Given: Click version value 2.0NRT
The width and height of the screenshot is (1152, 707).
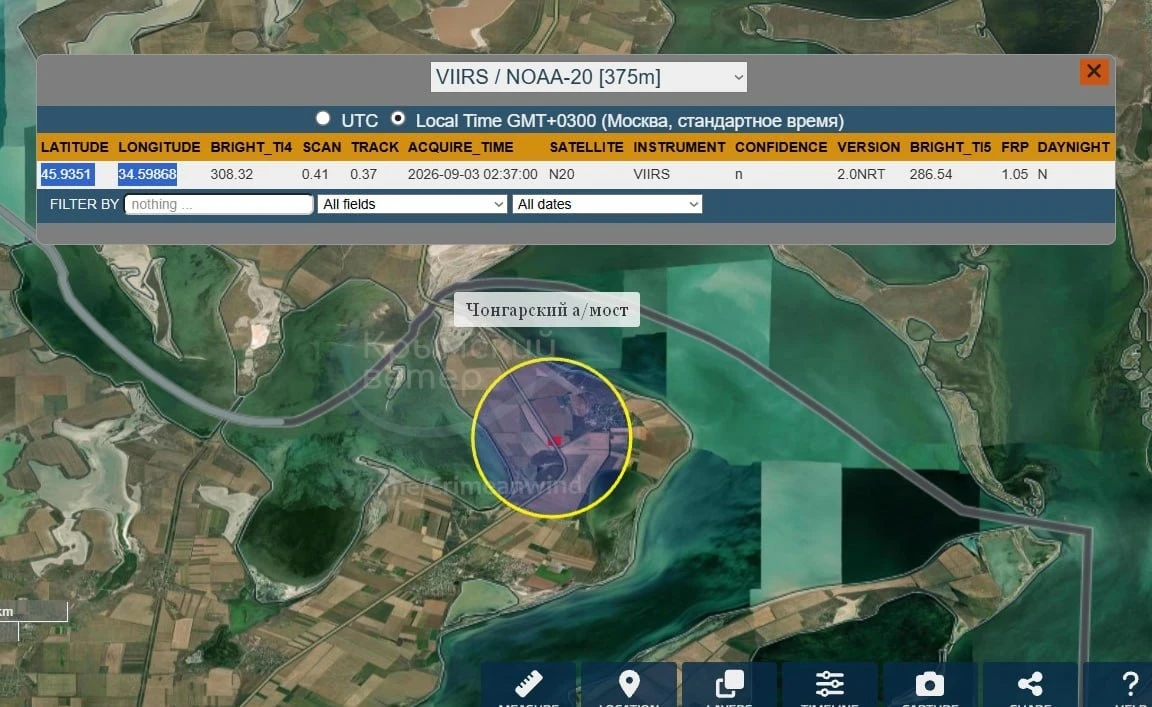Looking at the screenshot, I should tap(861, 174).
